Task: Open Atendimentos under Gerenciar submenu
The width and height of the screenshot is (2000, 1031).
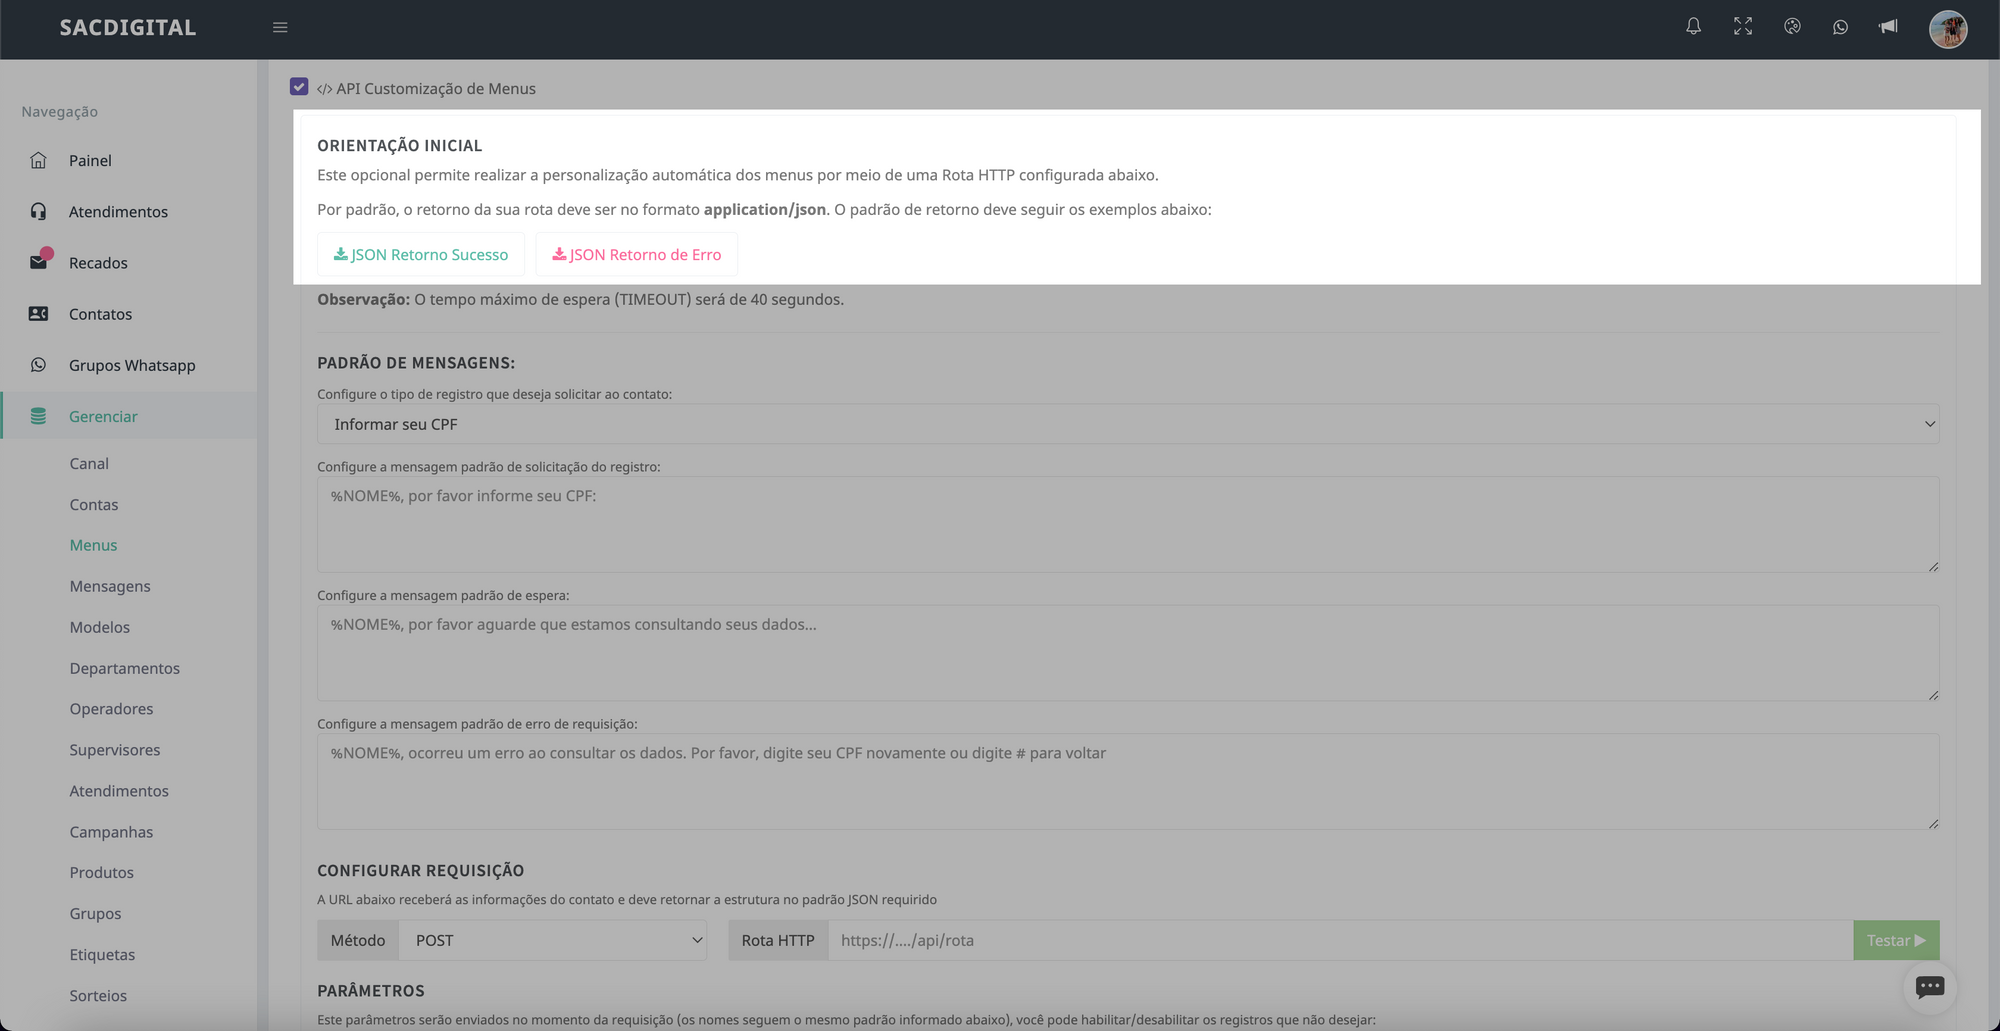Action: pyautogui.click(x=119, y=790)
